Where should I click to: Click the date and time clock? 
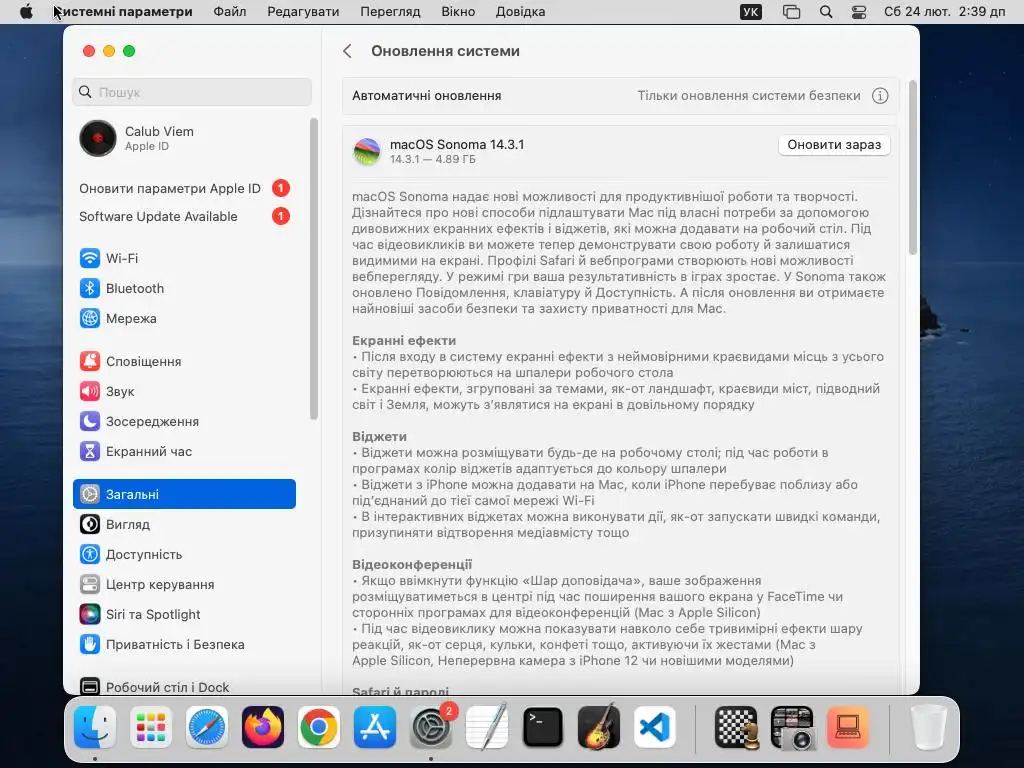[x=944, y=12]
